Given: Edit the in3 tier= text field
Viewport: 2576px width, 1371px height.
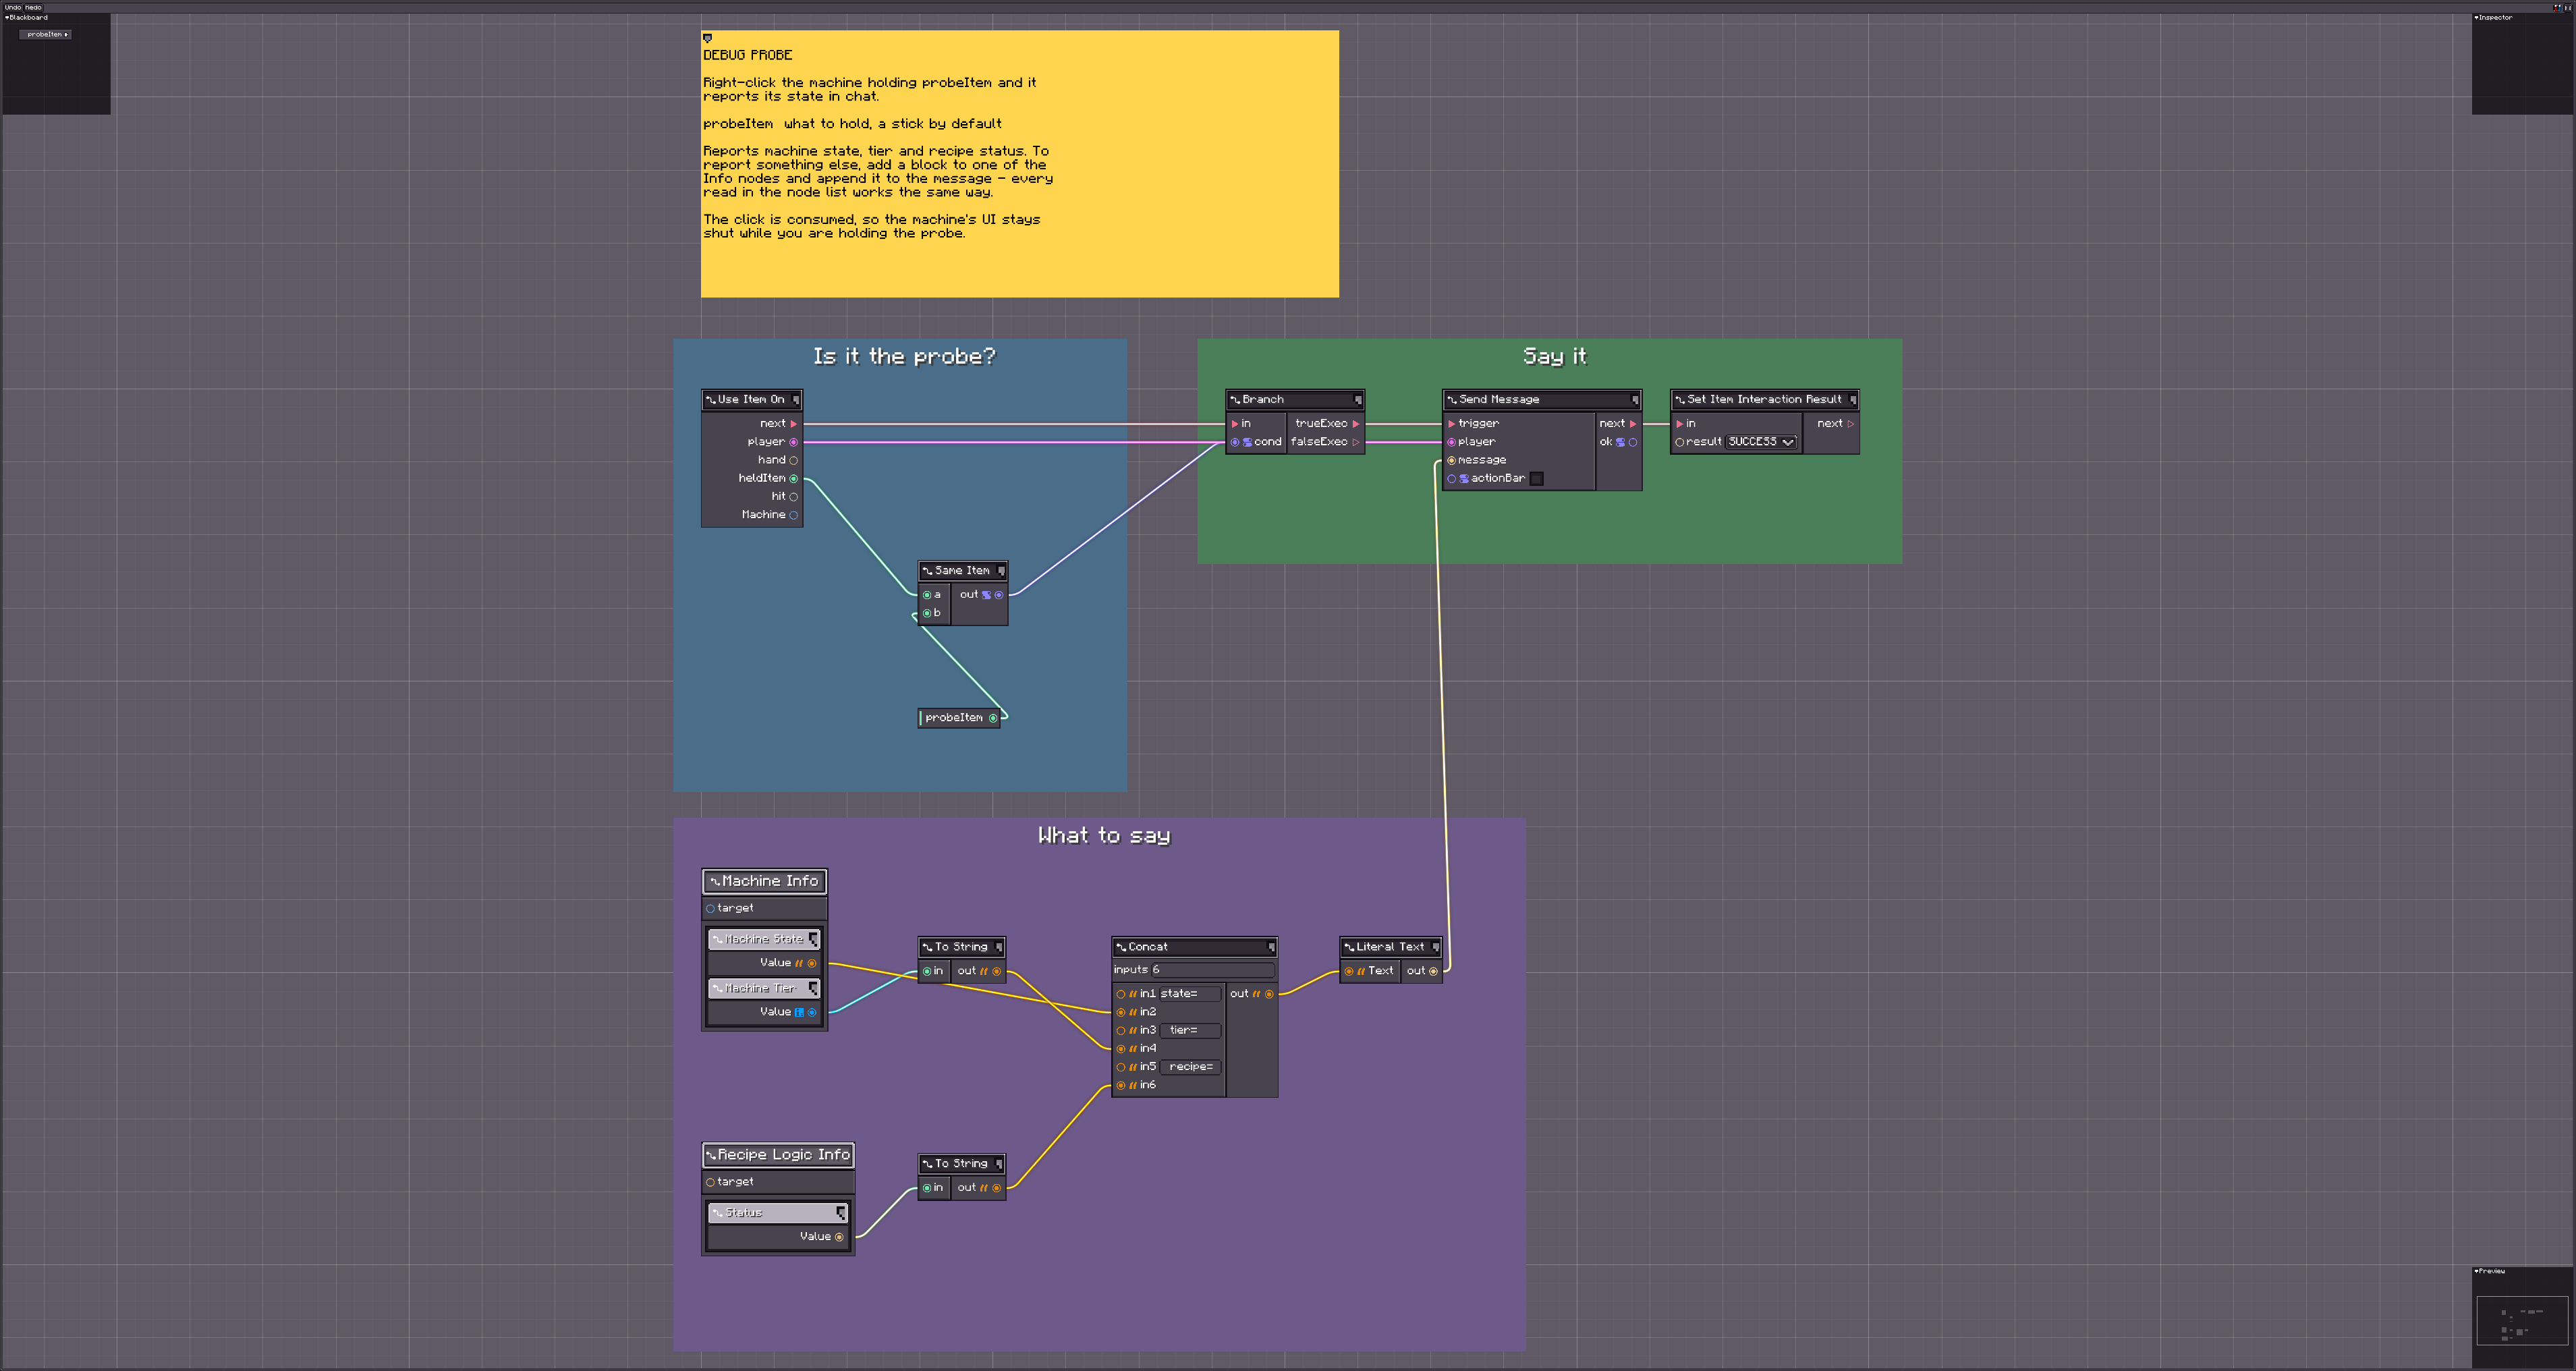Looking at the screenshot, I should pyautogui.click(x=1190, y=1031).
